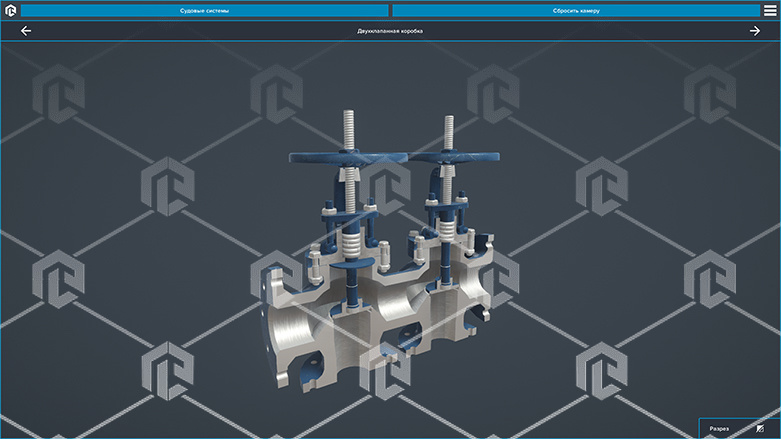Open the Судовые системы section
The image size is (781, 439).
tap(204, 10)
